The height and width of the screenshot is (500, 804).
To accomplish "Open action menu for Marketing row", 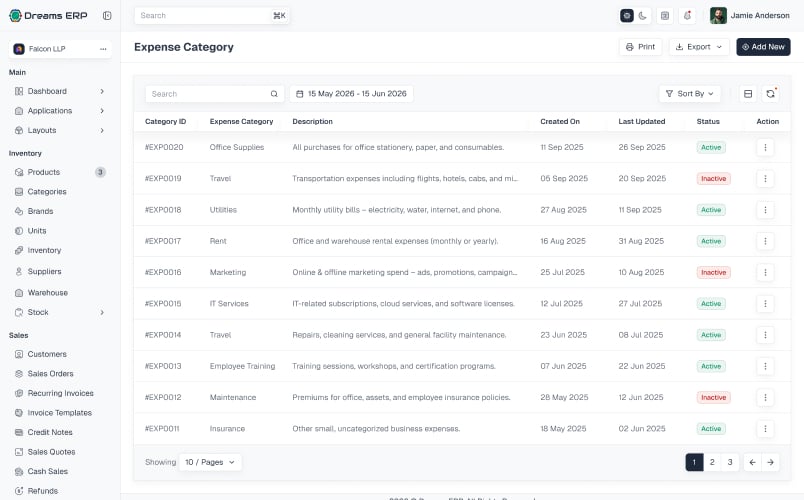I will point(765,272).
